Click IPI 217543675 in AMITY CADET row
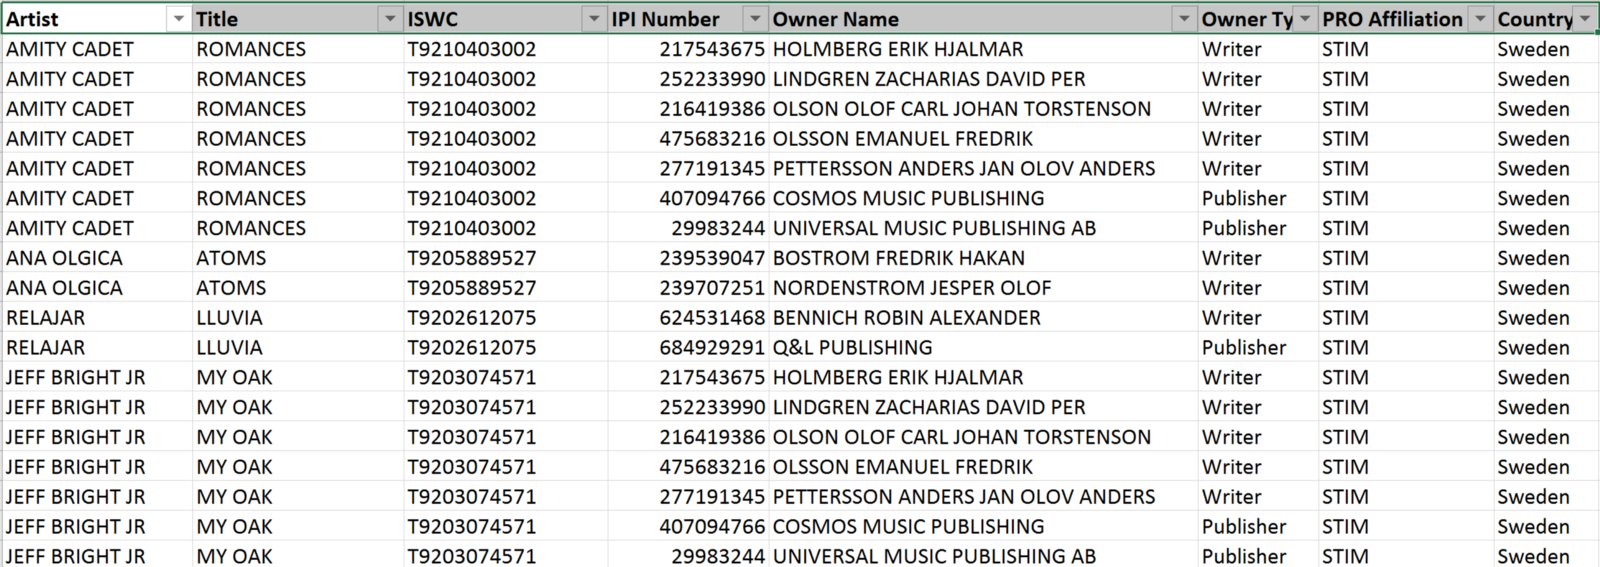 point(689,49)
